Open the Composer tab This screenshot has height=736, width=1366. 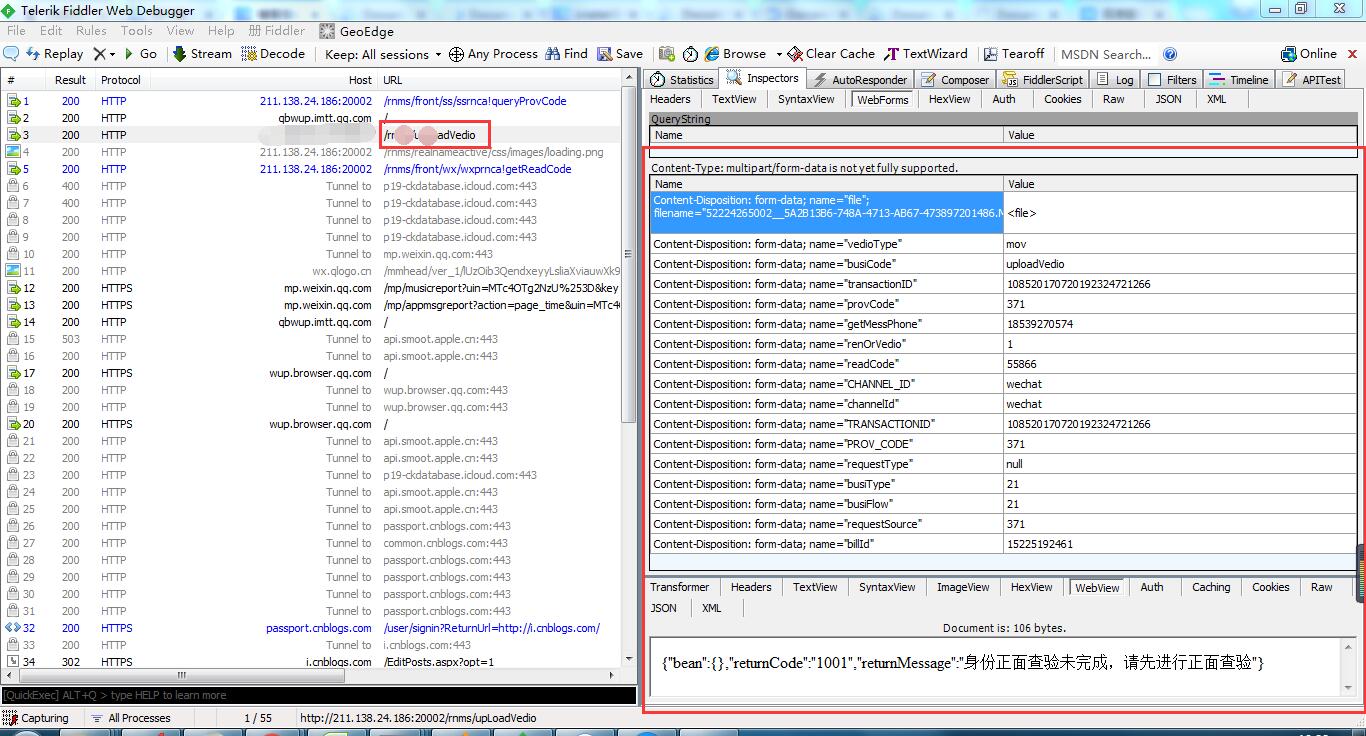(x=955, y=80)
